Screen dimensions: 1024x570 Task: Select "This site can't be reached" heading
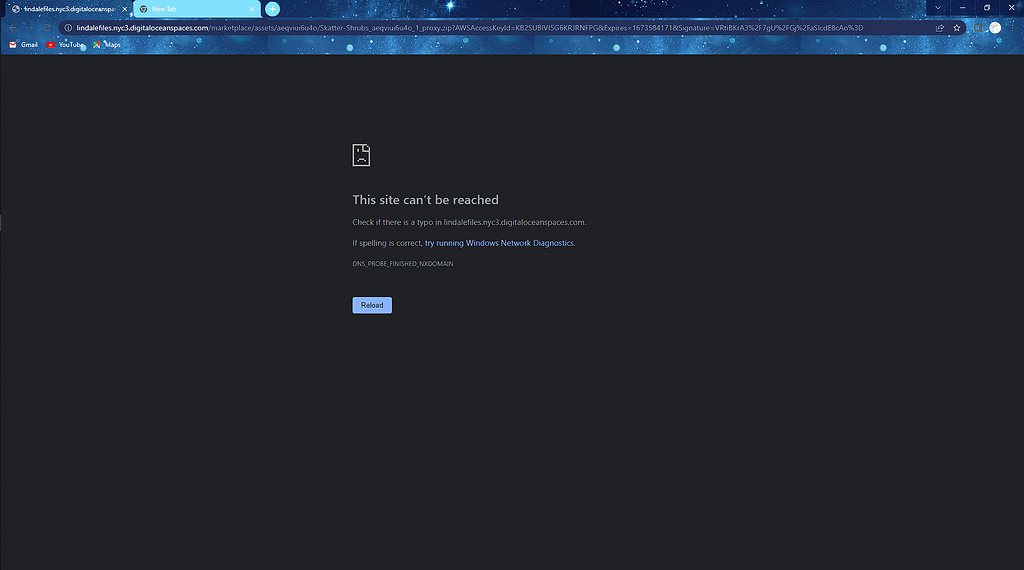tap(425, 200)
